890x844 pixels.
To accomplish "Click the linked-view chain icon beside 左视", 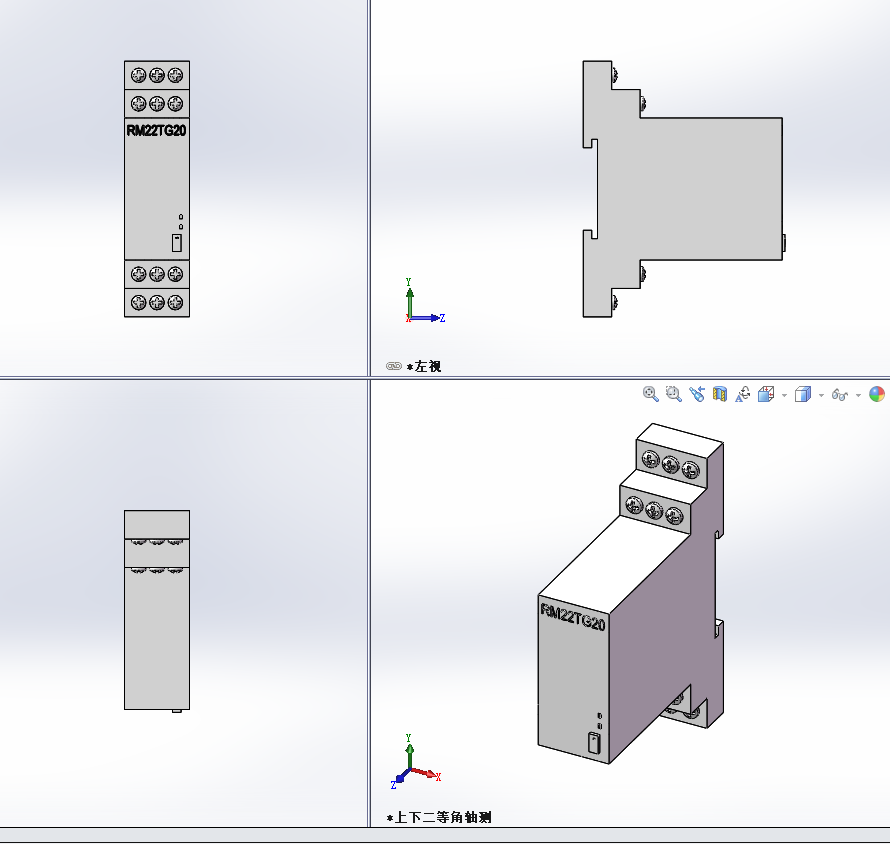I will click(x=393, y=366).
